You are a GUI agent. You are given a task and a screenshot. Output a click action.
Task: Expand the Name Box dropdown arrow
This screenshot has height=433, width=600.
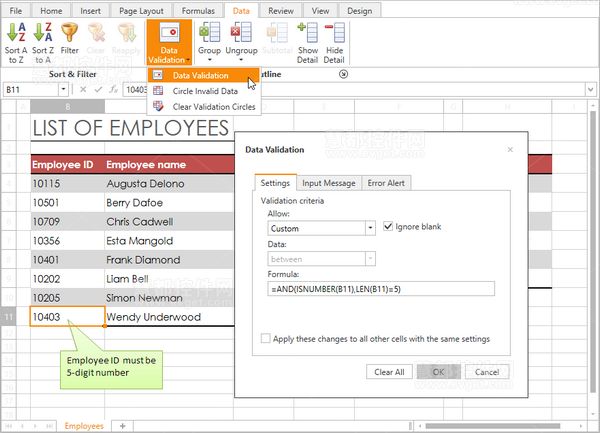(63, 90)
